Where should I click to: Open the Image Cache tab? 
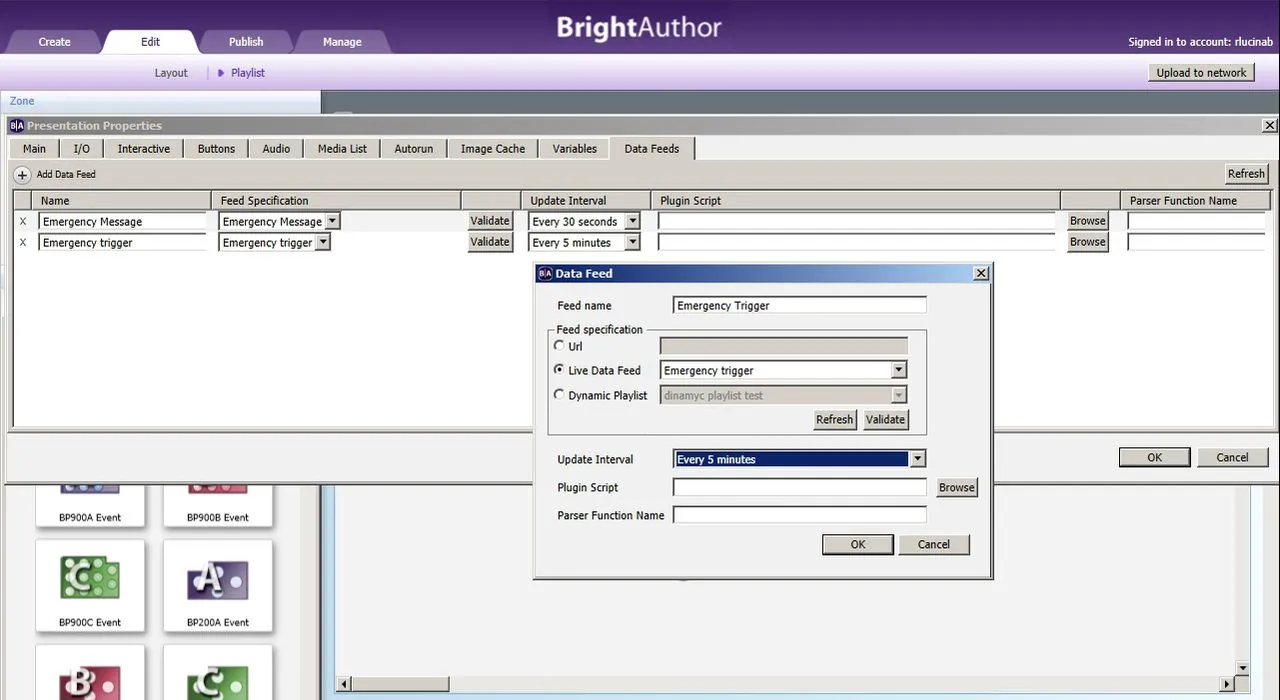coord(493,149)
